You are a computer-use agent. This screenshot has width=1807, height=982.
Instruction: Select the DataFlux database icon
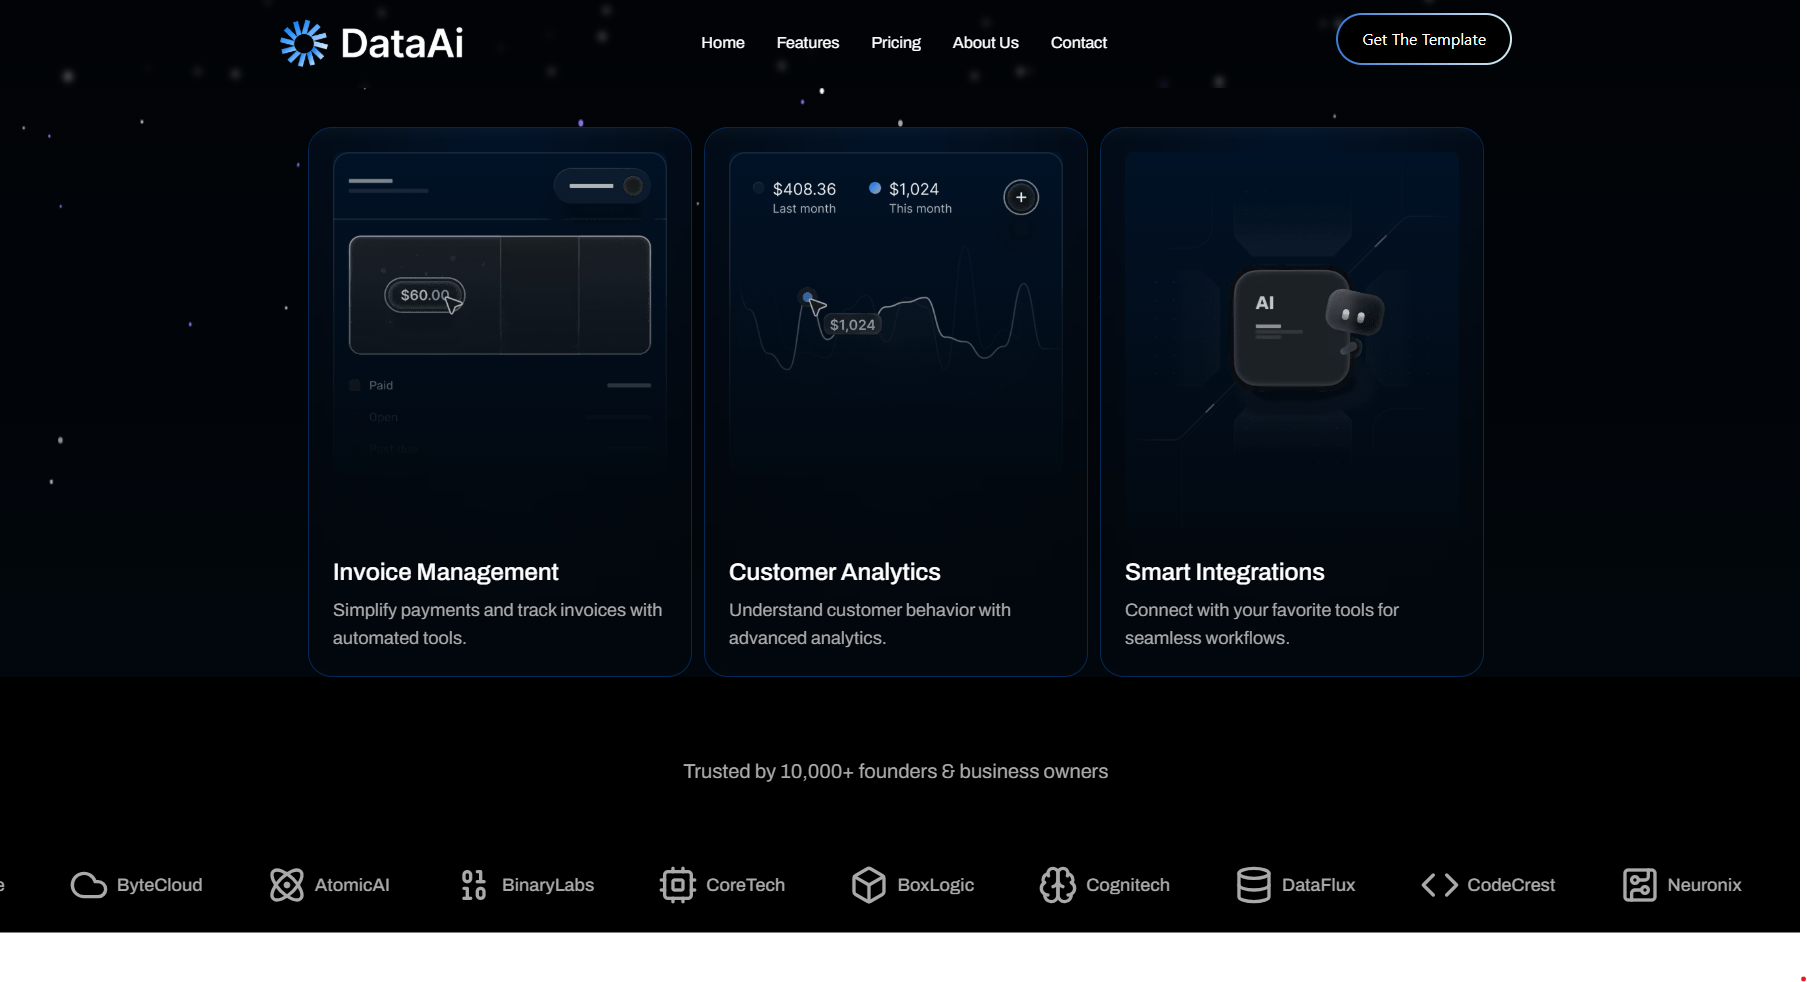(1252, 884)
